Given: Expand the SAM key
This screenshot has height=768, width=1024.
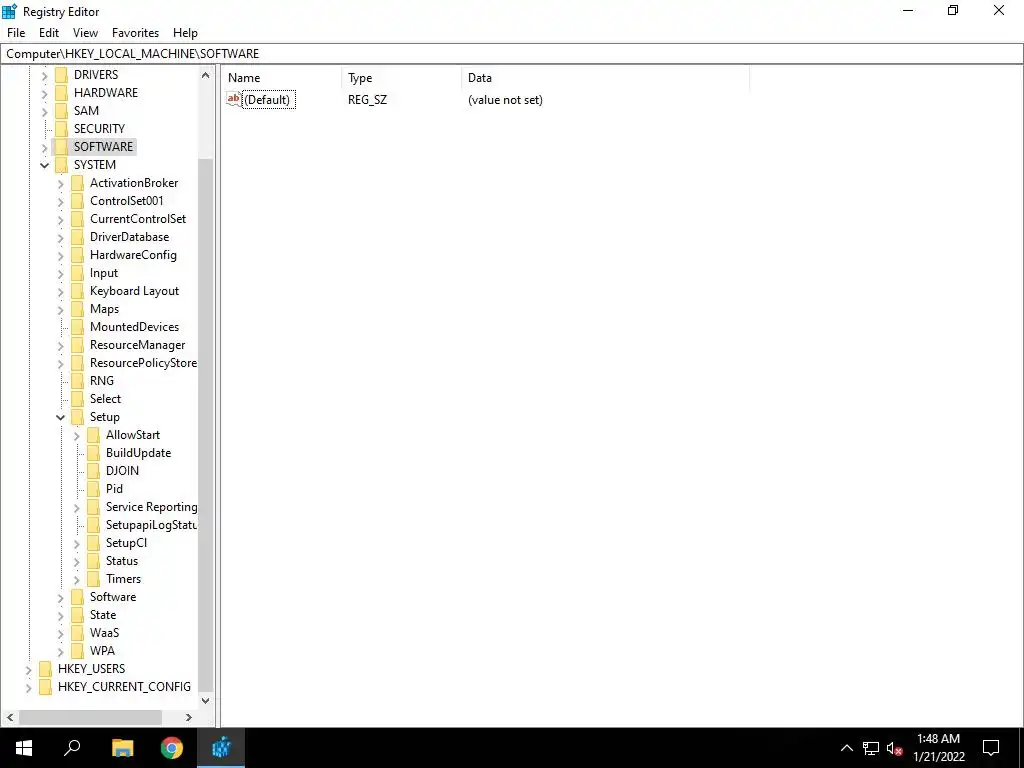Looking at the screenshot, I should pyautogui.click(x=44, y=112).
